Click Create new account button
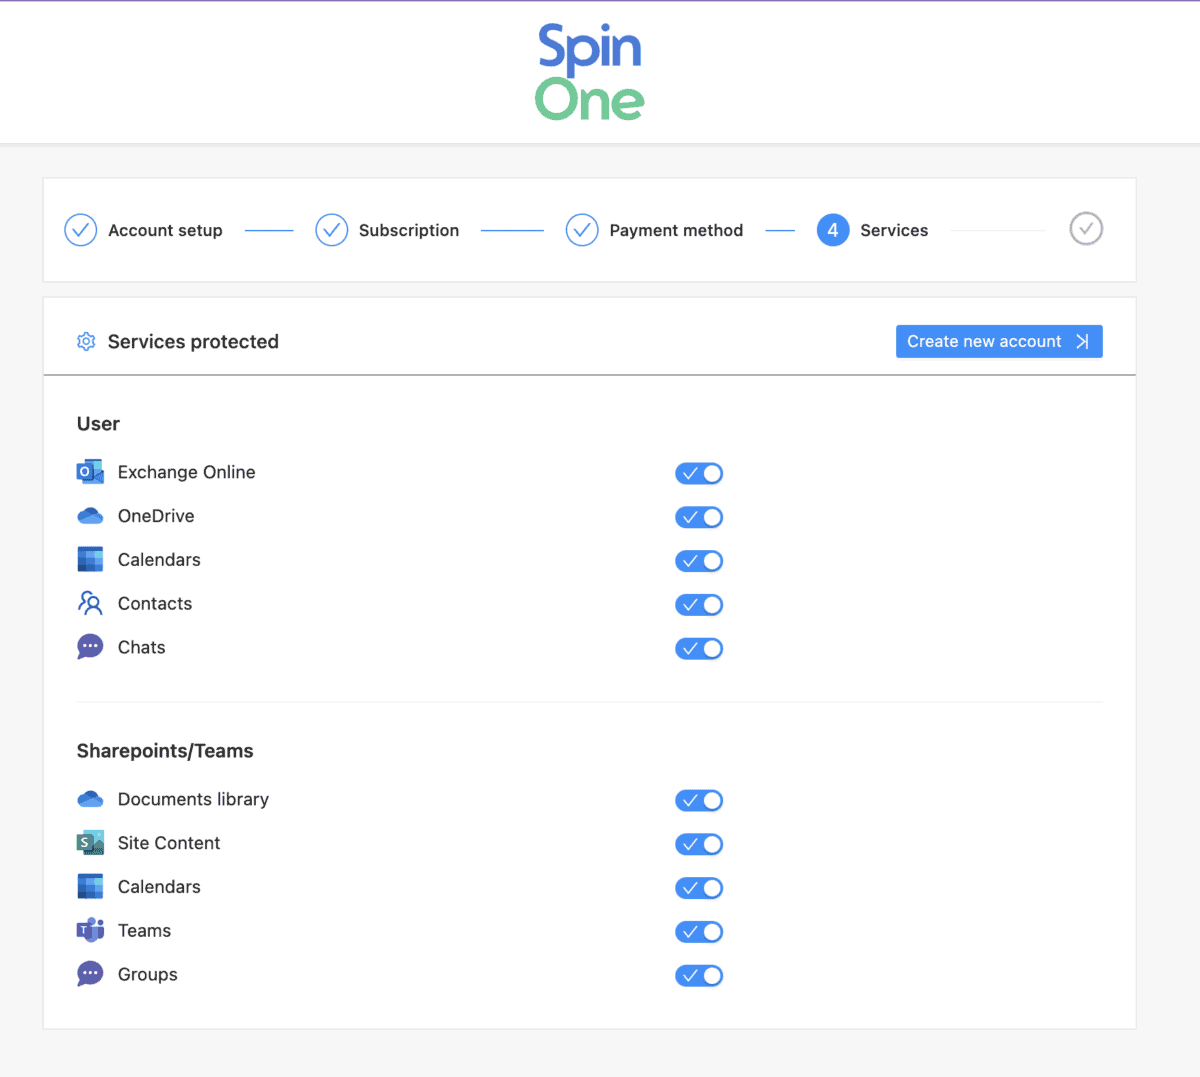The image size is (1200, 1077). click(x=999, y=341)
